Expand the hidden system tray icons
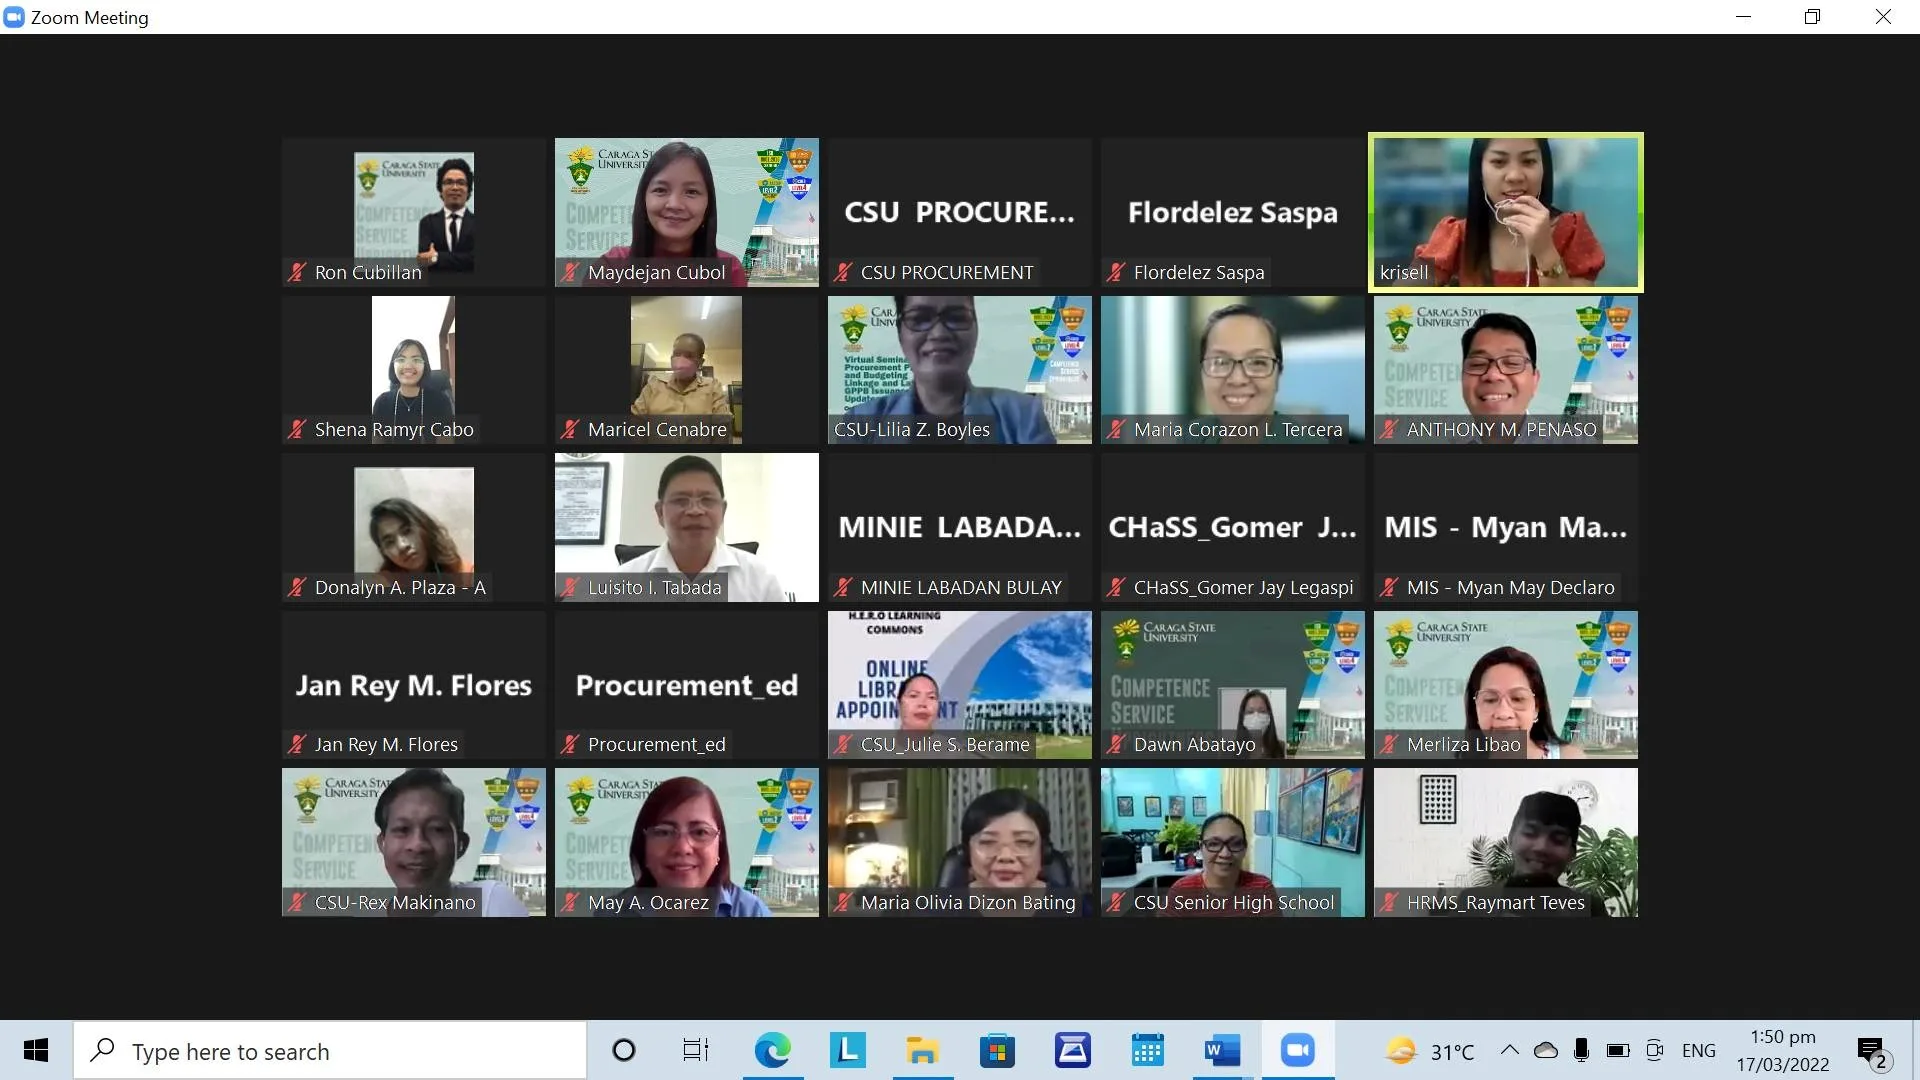1920x1080 pixels. pyautogui.click(x=1509, y=1050)
